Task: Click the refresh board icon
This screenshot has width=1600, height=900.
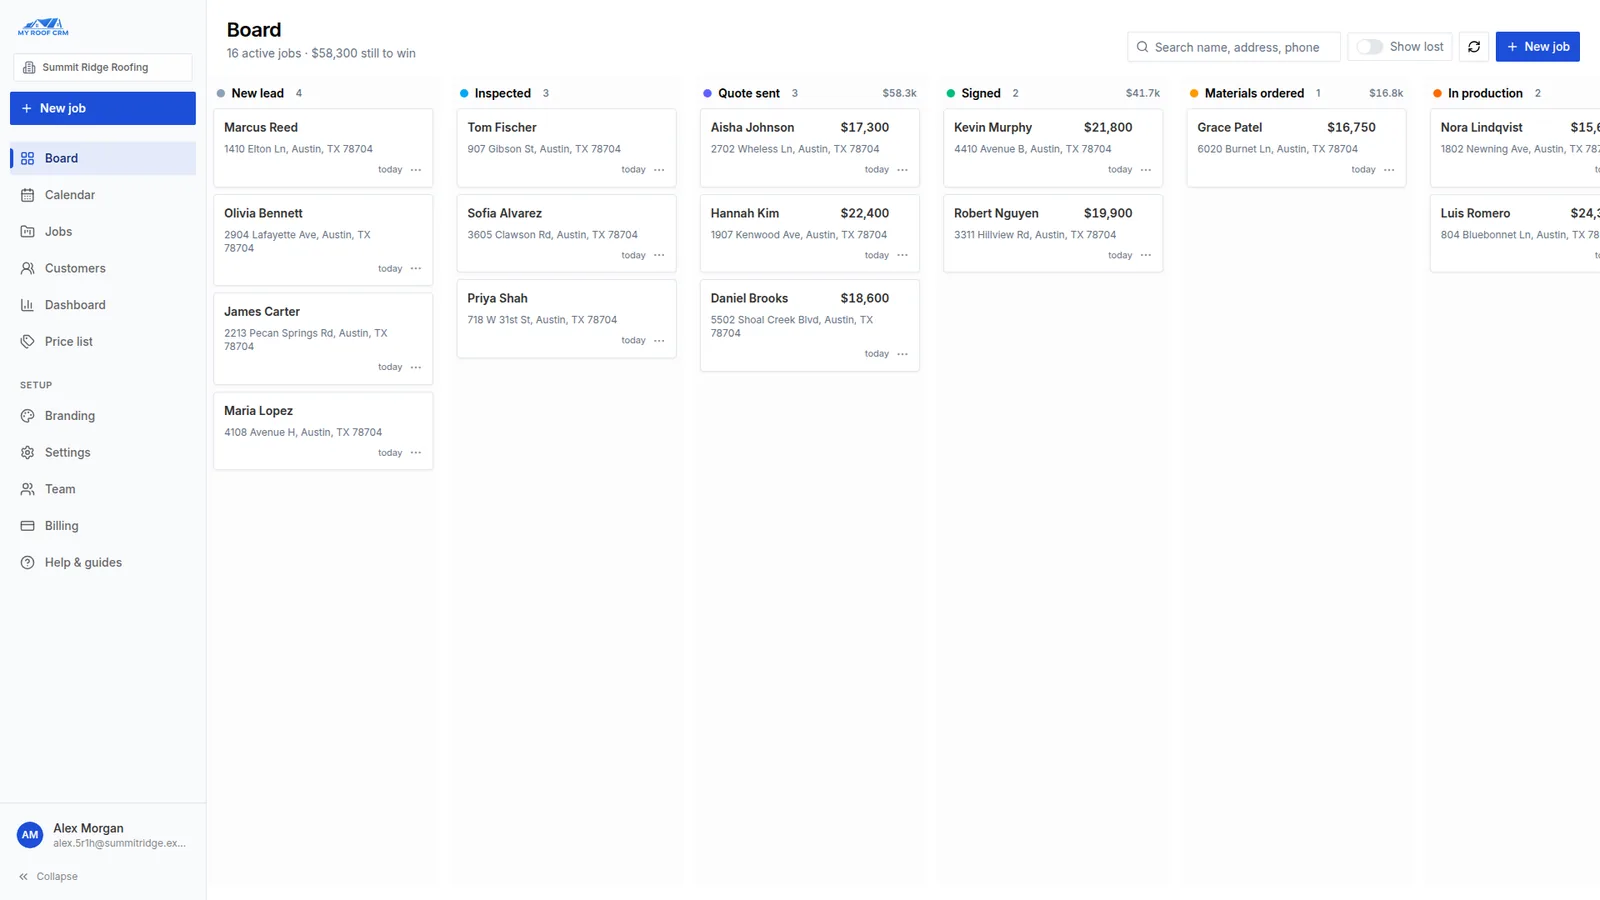Action: [x=1473, y=47]
